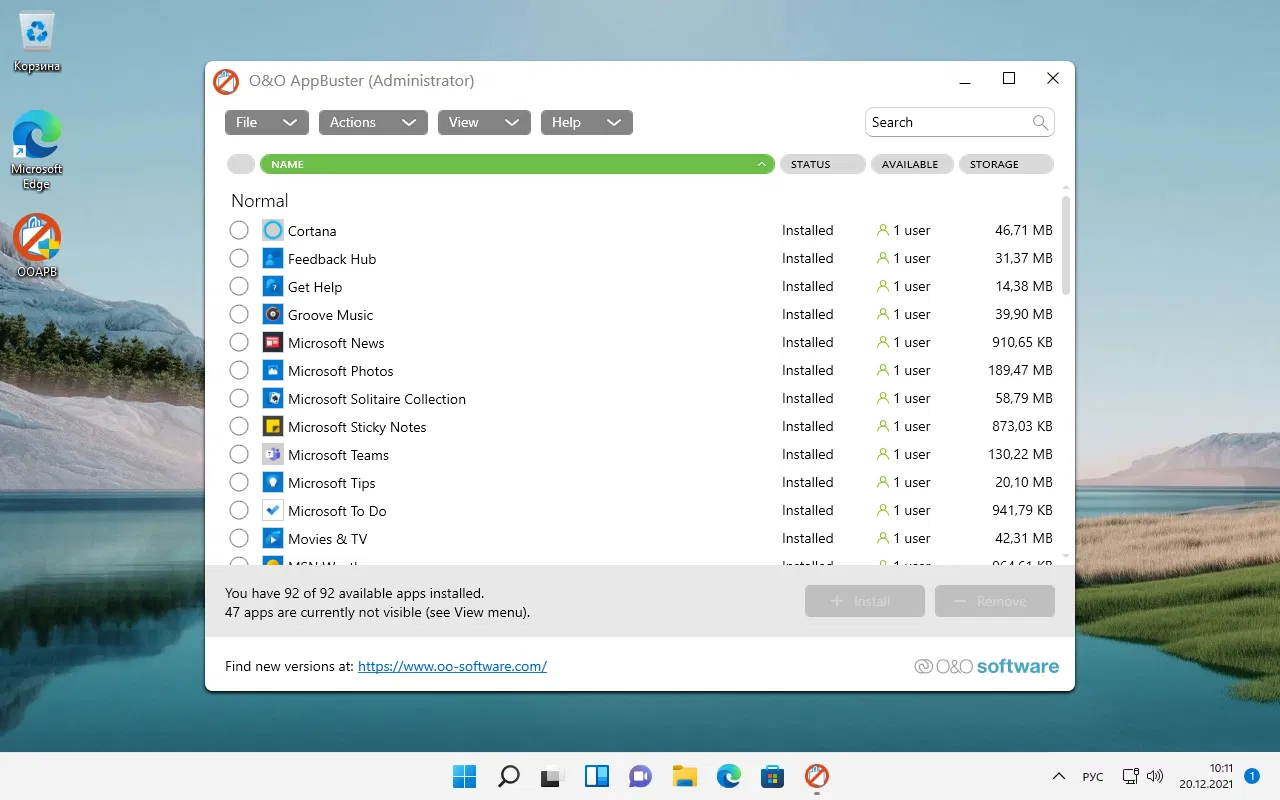Open the View dropdown menu
The height and width of the screenshot is (800, 1280).
click(483, 122)
